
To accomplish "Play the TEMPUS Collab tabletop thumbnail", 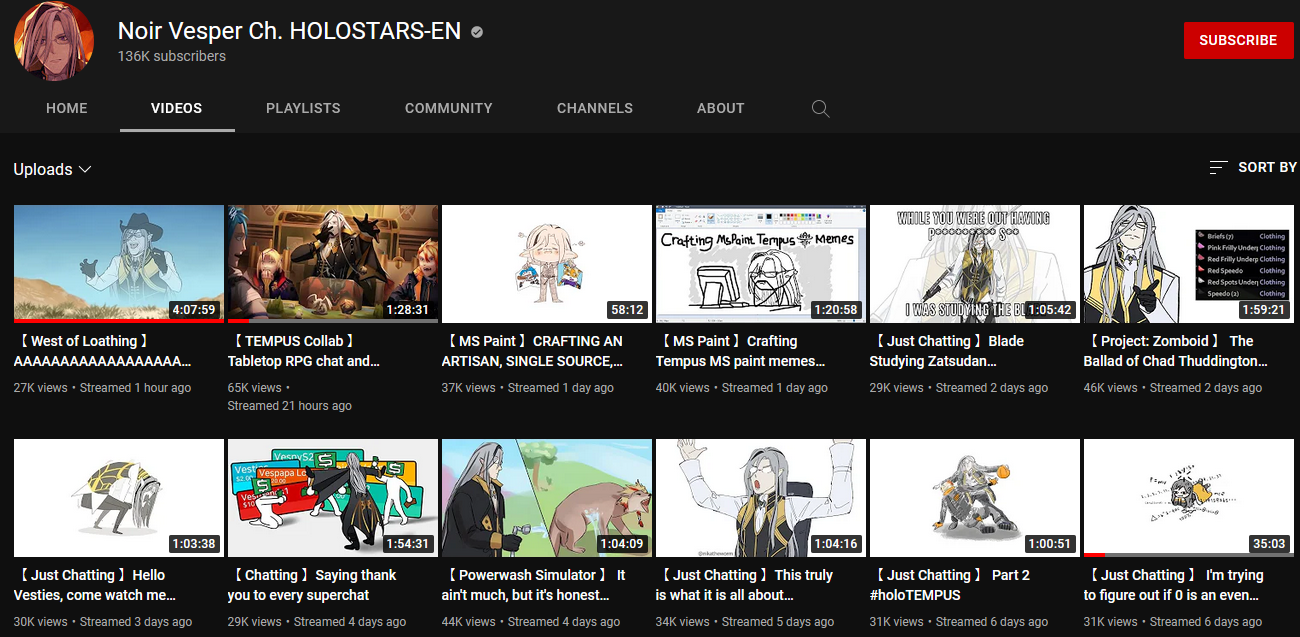I will (x=333, y=264).
